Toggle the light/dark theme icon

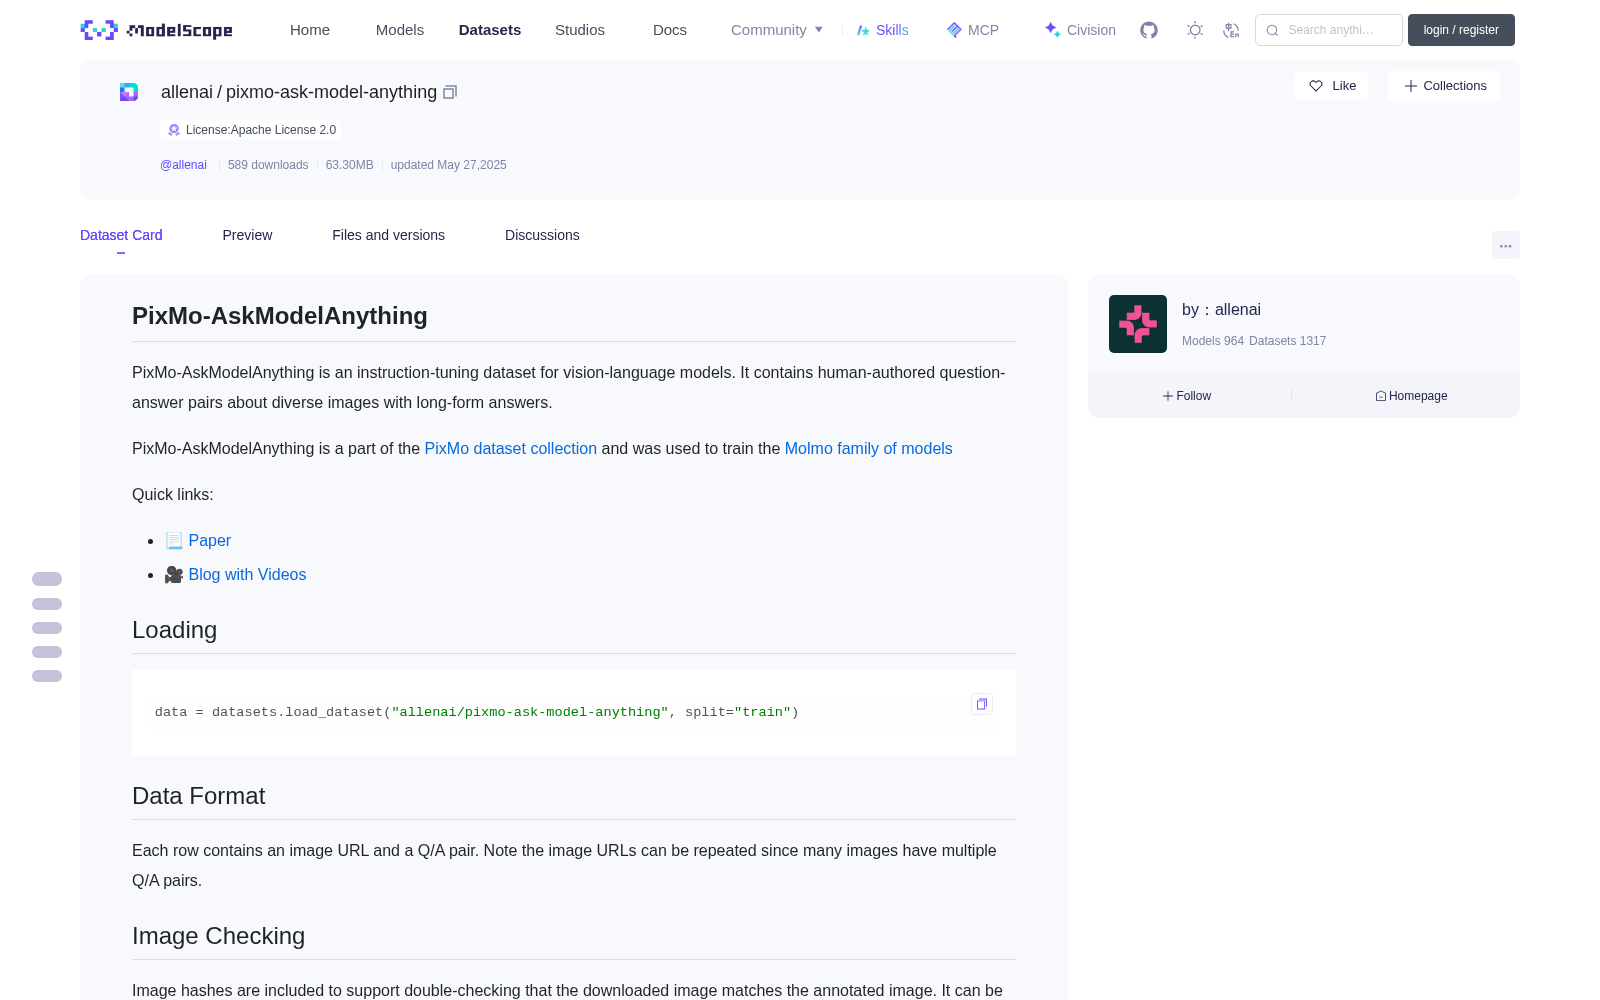tap(1195, 30)
